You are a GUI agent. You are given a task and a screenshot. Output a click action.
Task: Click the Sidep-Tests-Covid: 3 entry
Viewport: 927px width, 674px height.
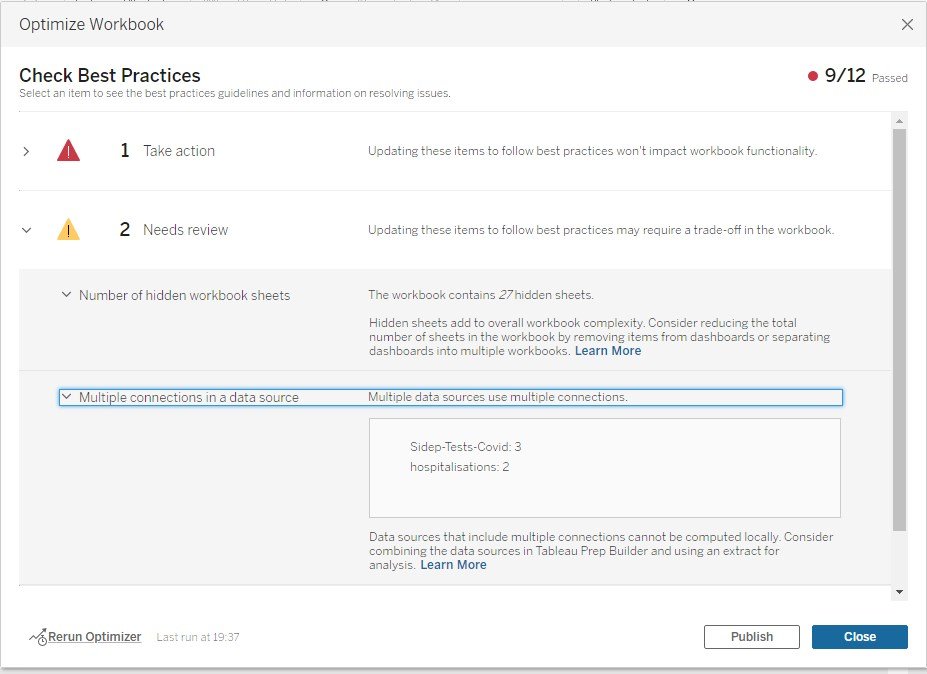(466, 446)
